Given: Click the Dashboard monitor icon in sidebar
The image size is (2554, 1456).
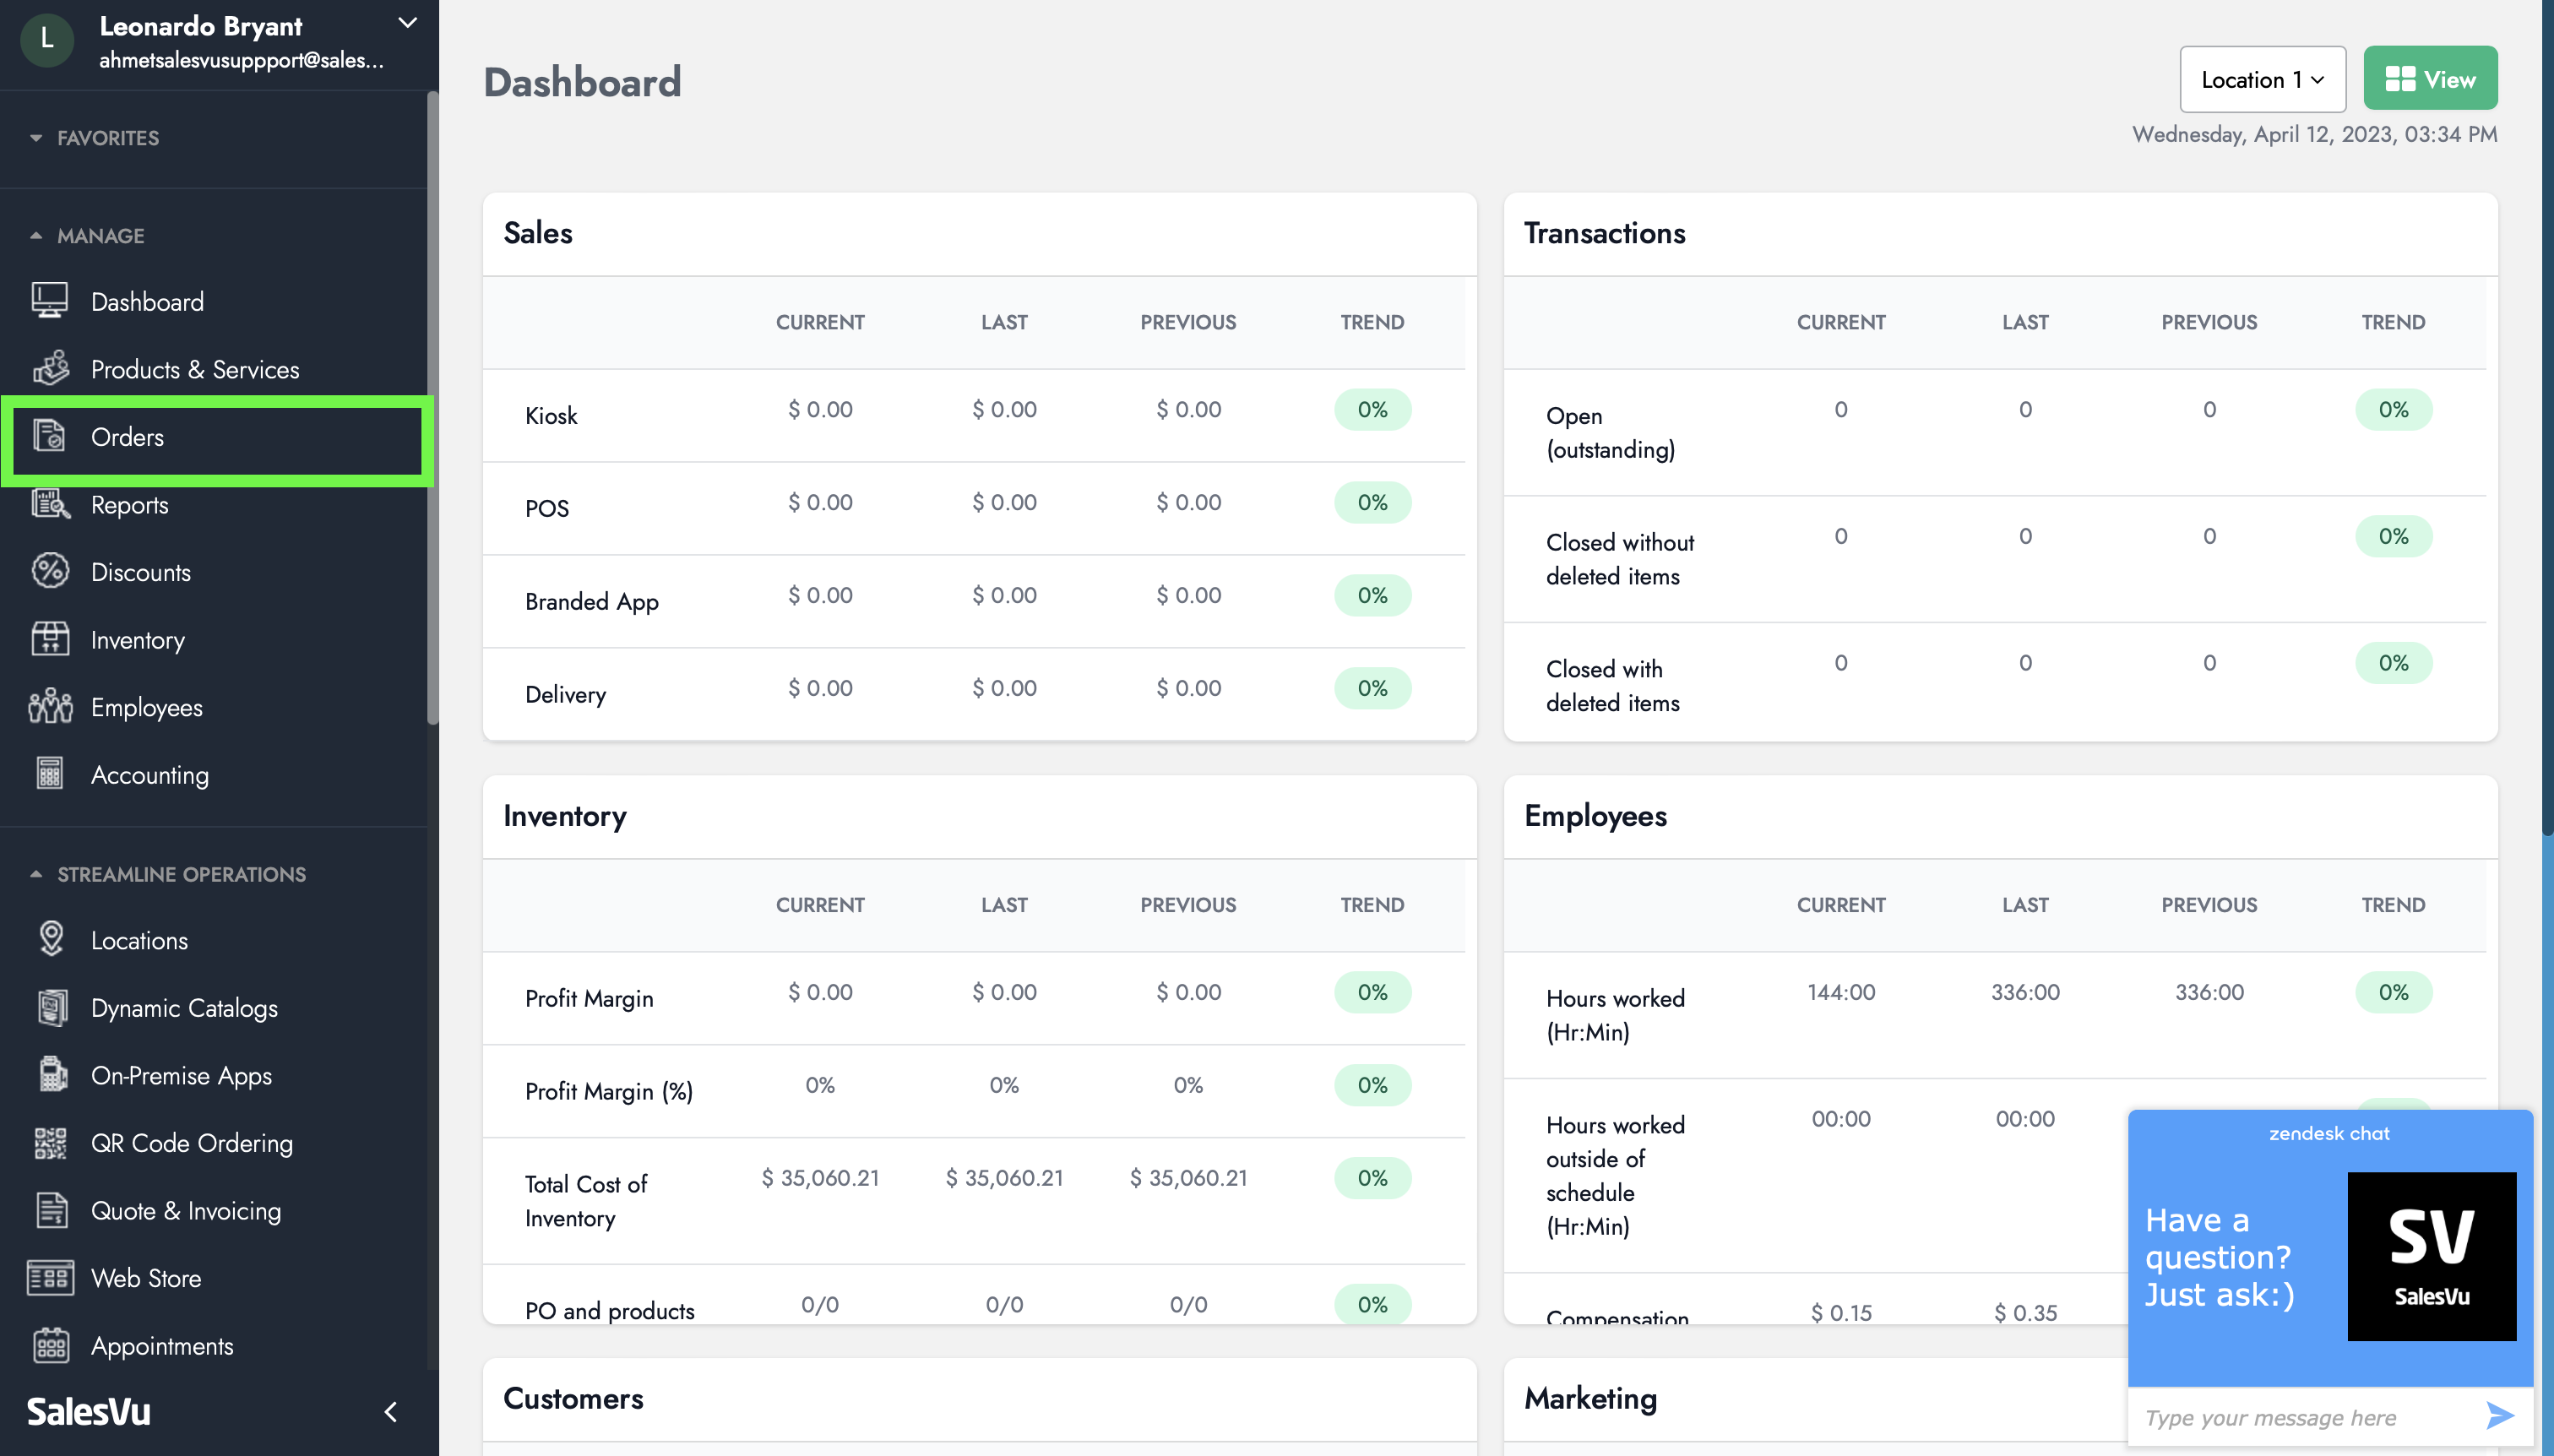Looking at the screenshot, I should pyautogui.click(x=49, y=301).
